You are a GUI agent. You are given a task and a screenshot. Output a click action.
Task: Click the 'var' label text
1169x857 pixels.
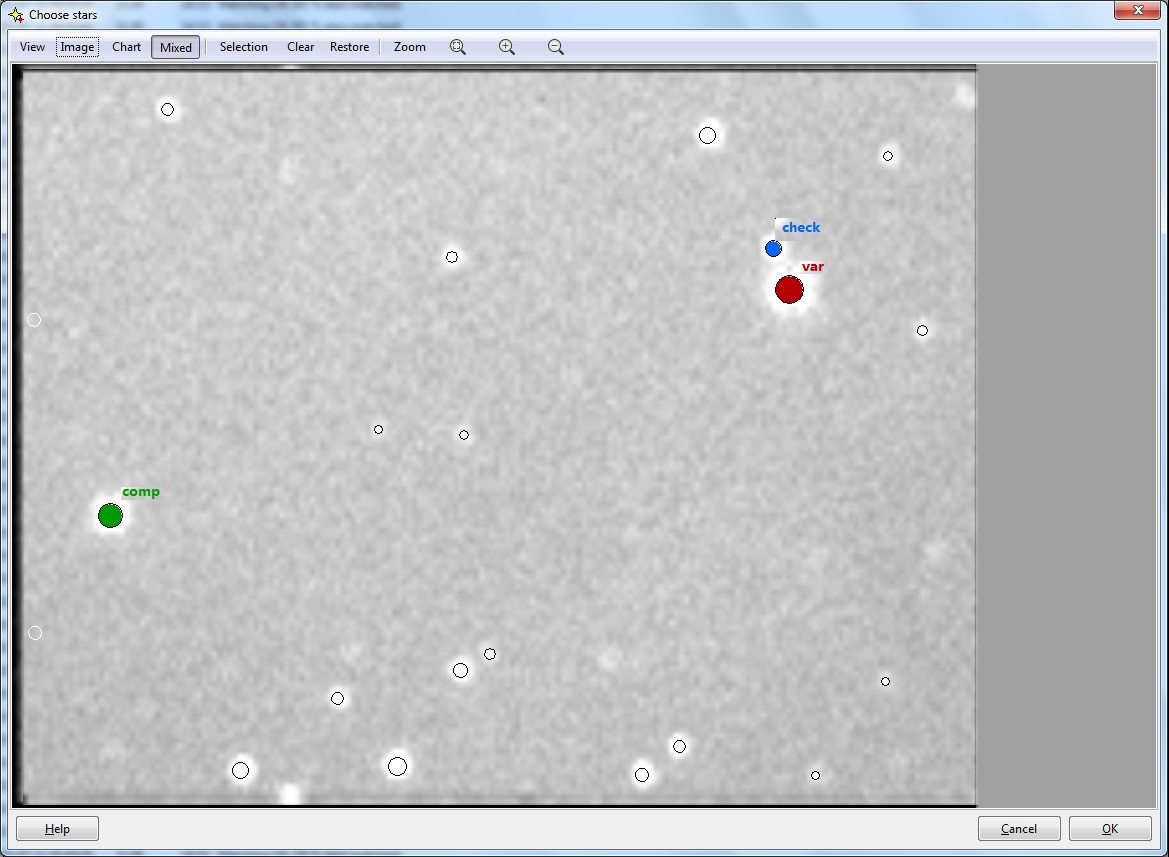(813, 267)
